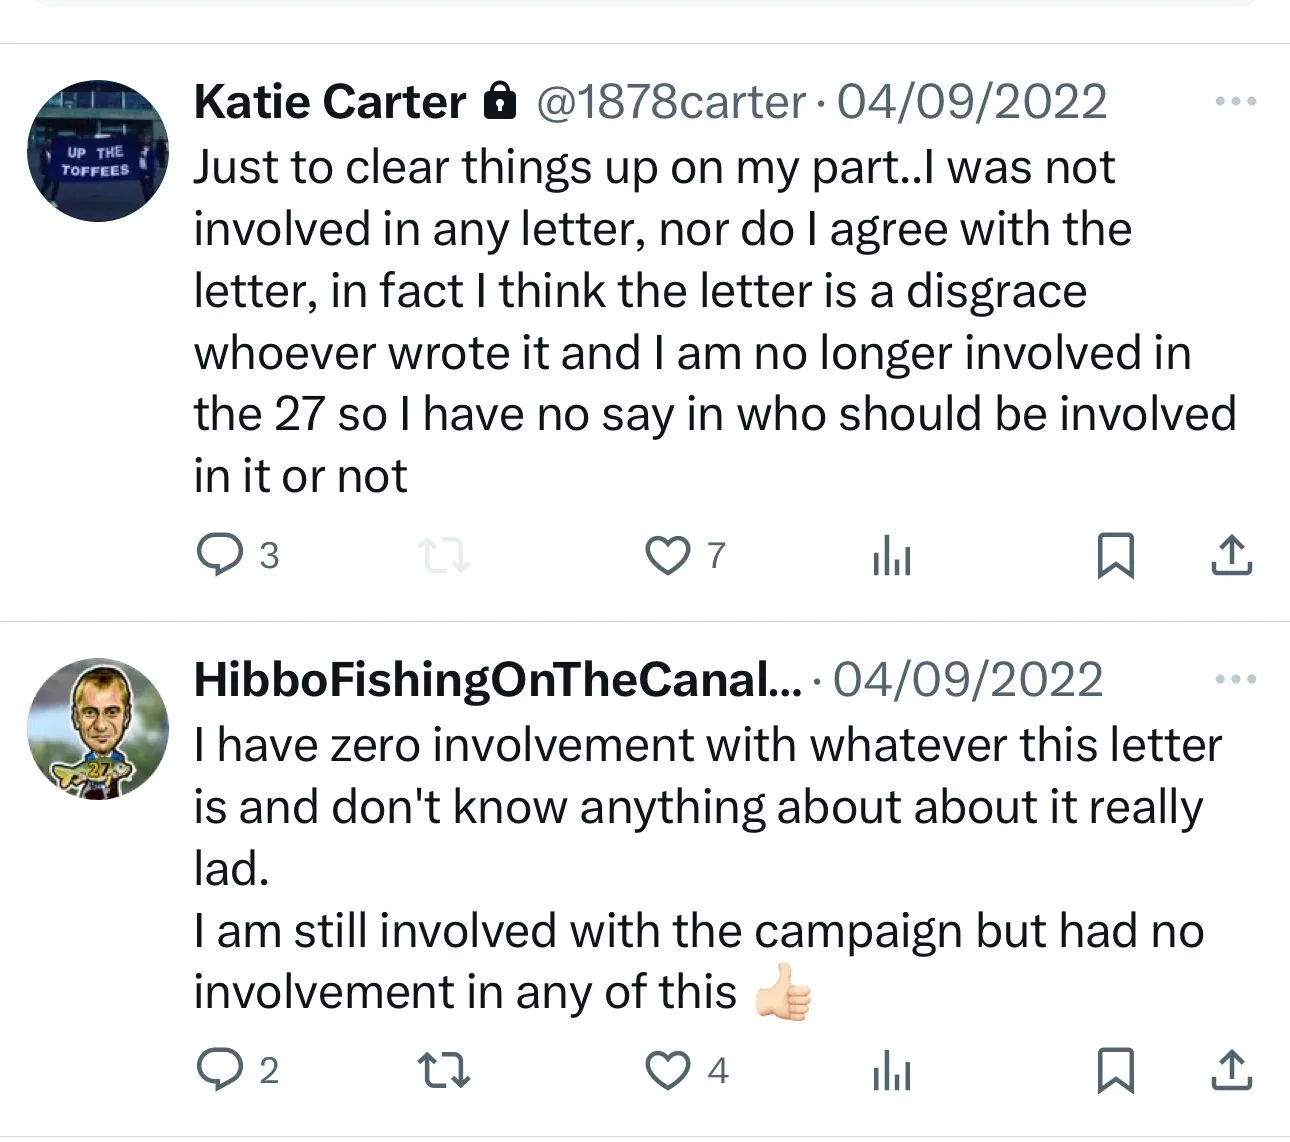
Task: Open Katie Carter's profile picture
Action: (98, 151)
